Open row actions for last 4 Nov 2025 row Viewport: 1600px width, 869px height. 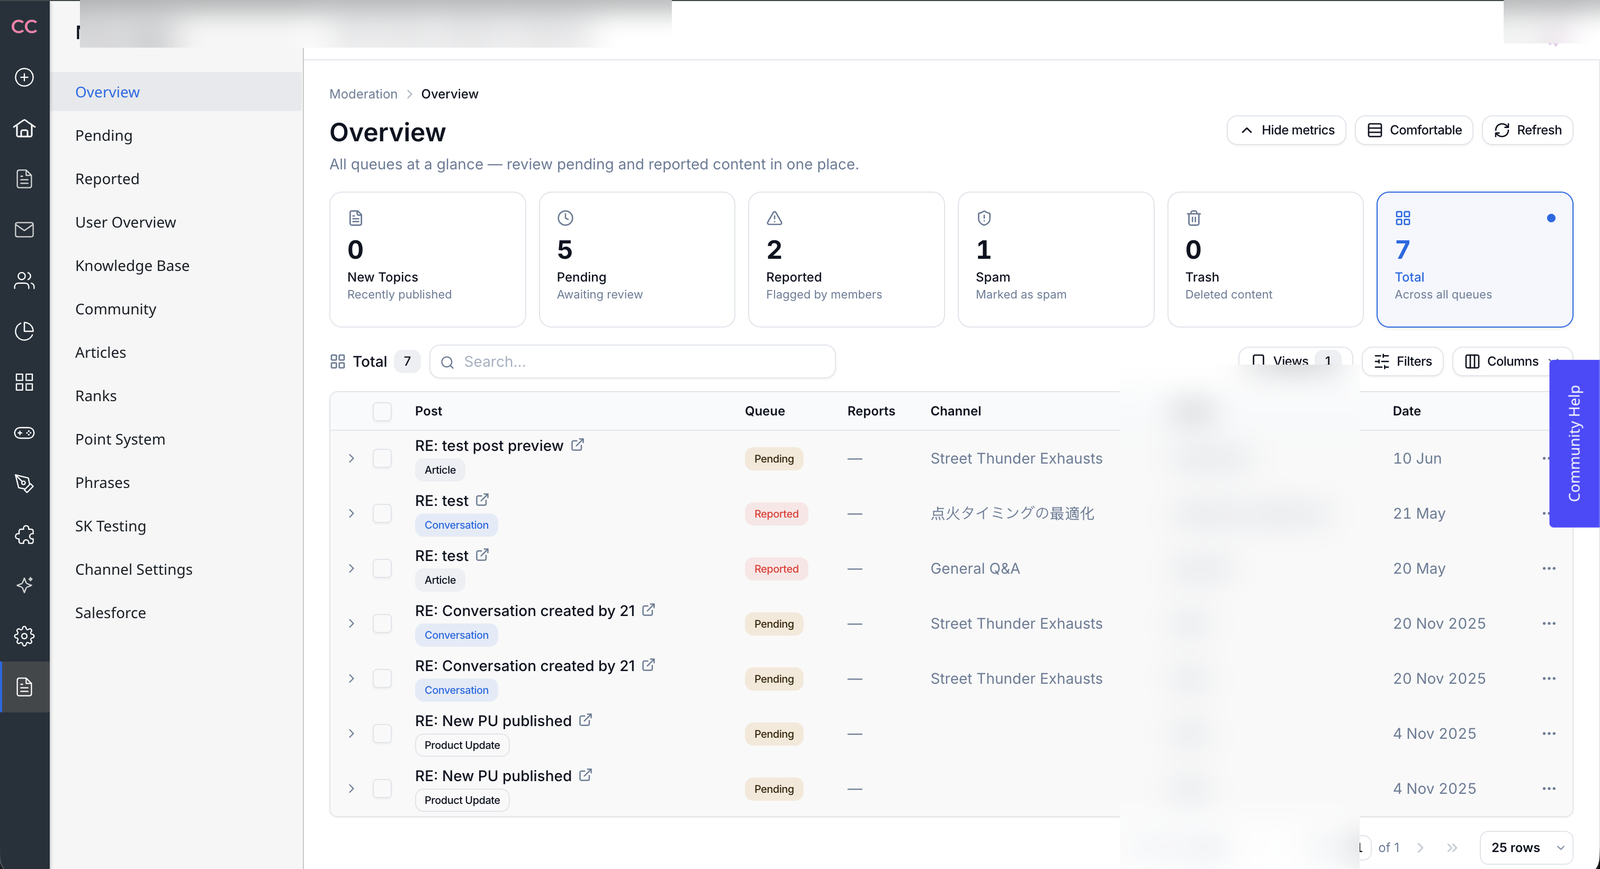click(x=1549, y=788)
